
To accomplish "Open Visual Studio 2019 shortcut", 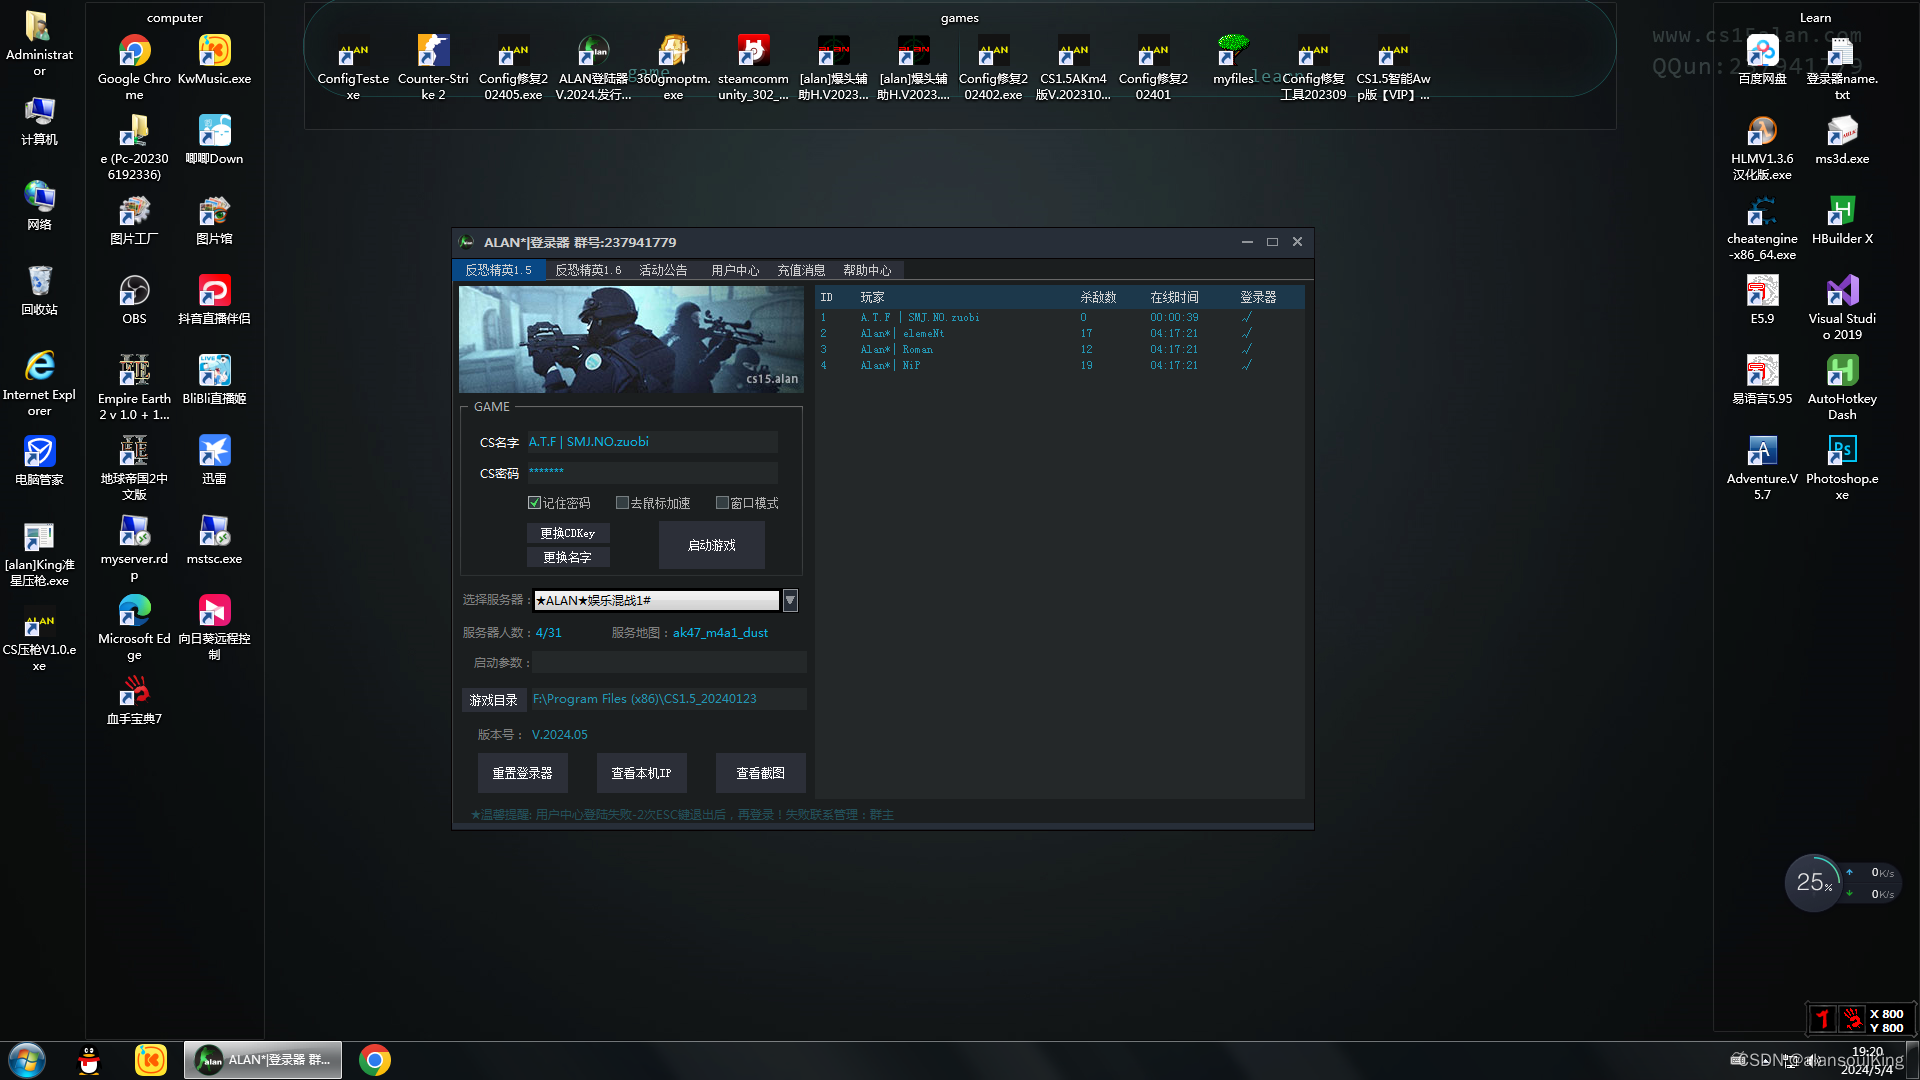I will [1841, 292].
